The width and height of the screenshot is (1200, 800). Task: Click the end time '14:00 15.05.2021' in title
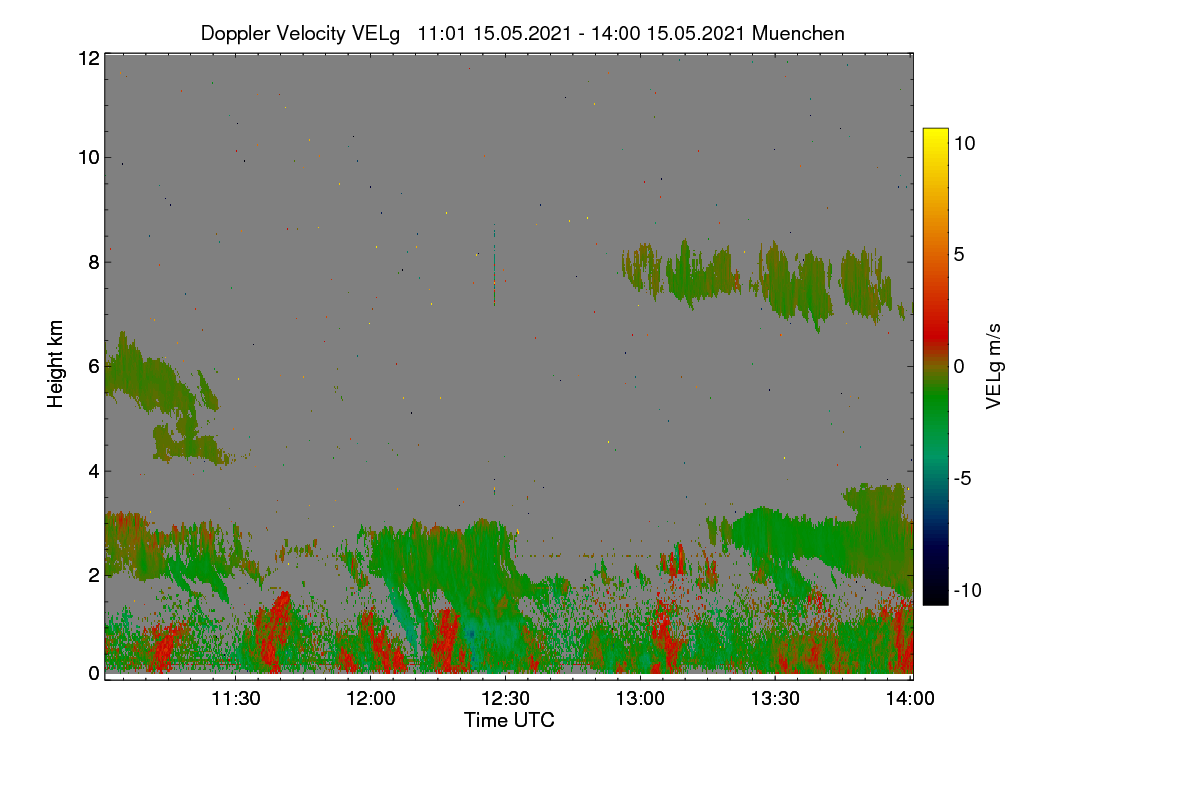pos(666,33)
